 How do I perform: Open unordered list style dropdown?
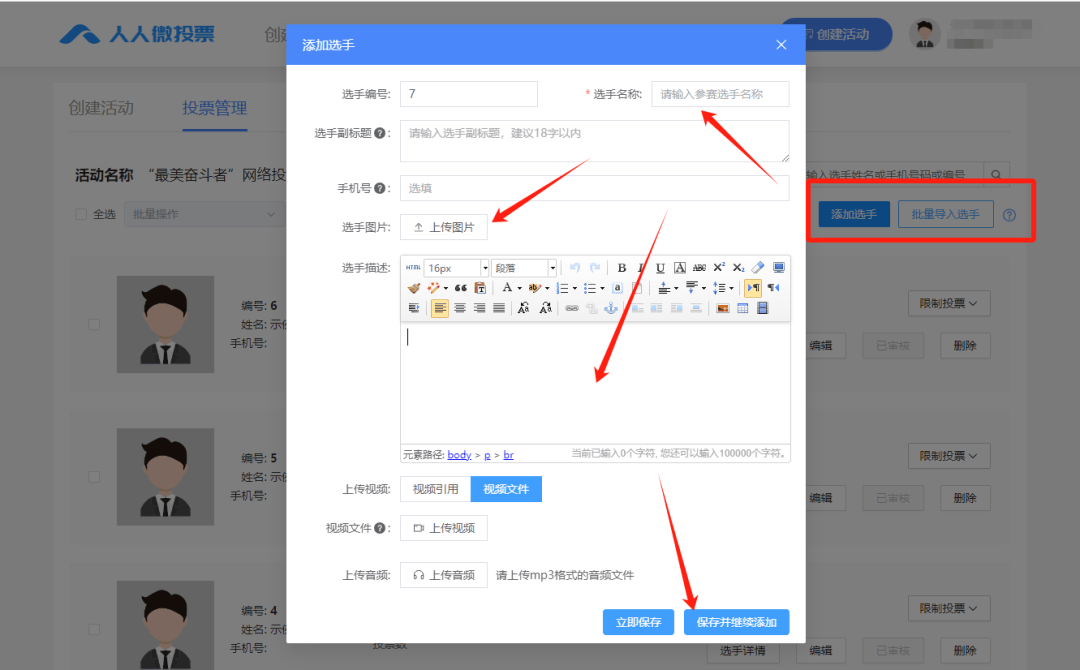pyautogui.click(x=602, y=288)
